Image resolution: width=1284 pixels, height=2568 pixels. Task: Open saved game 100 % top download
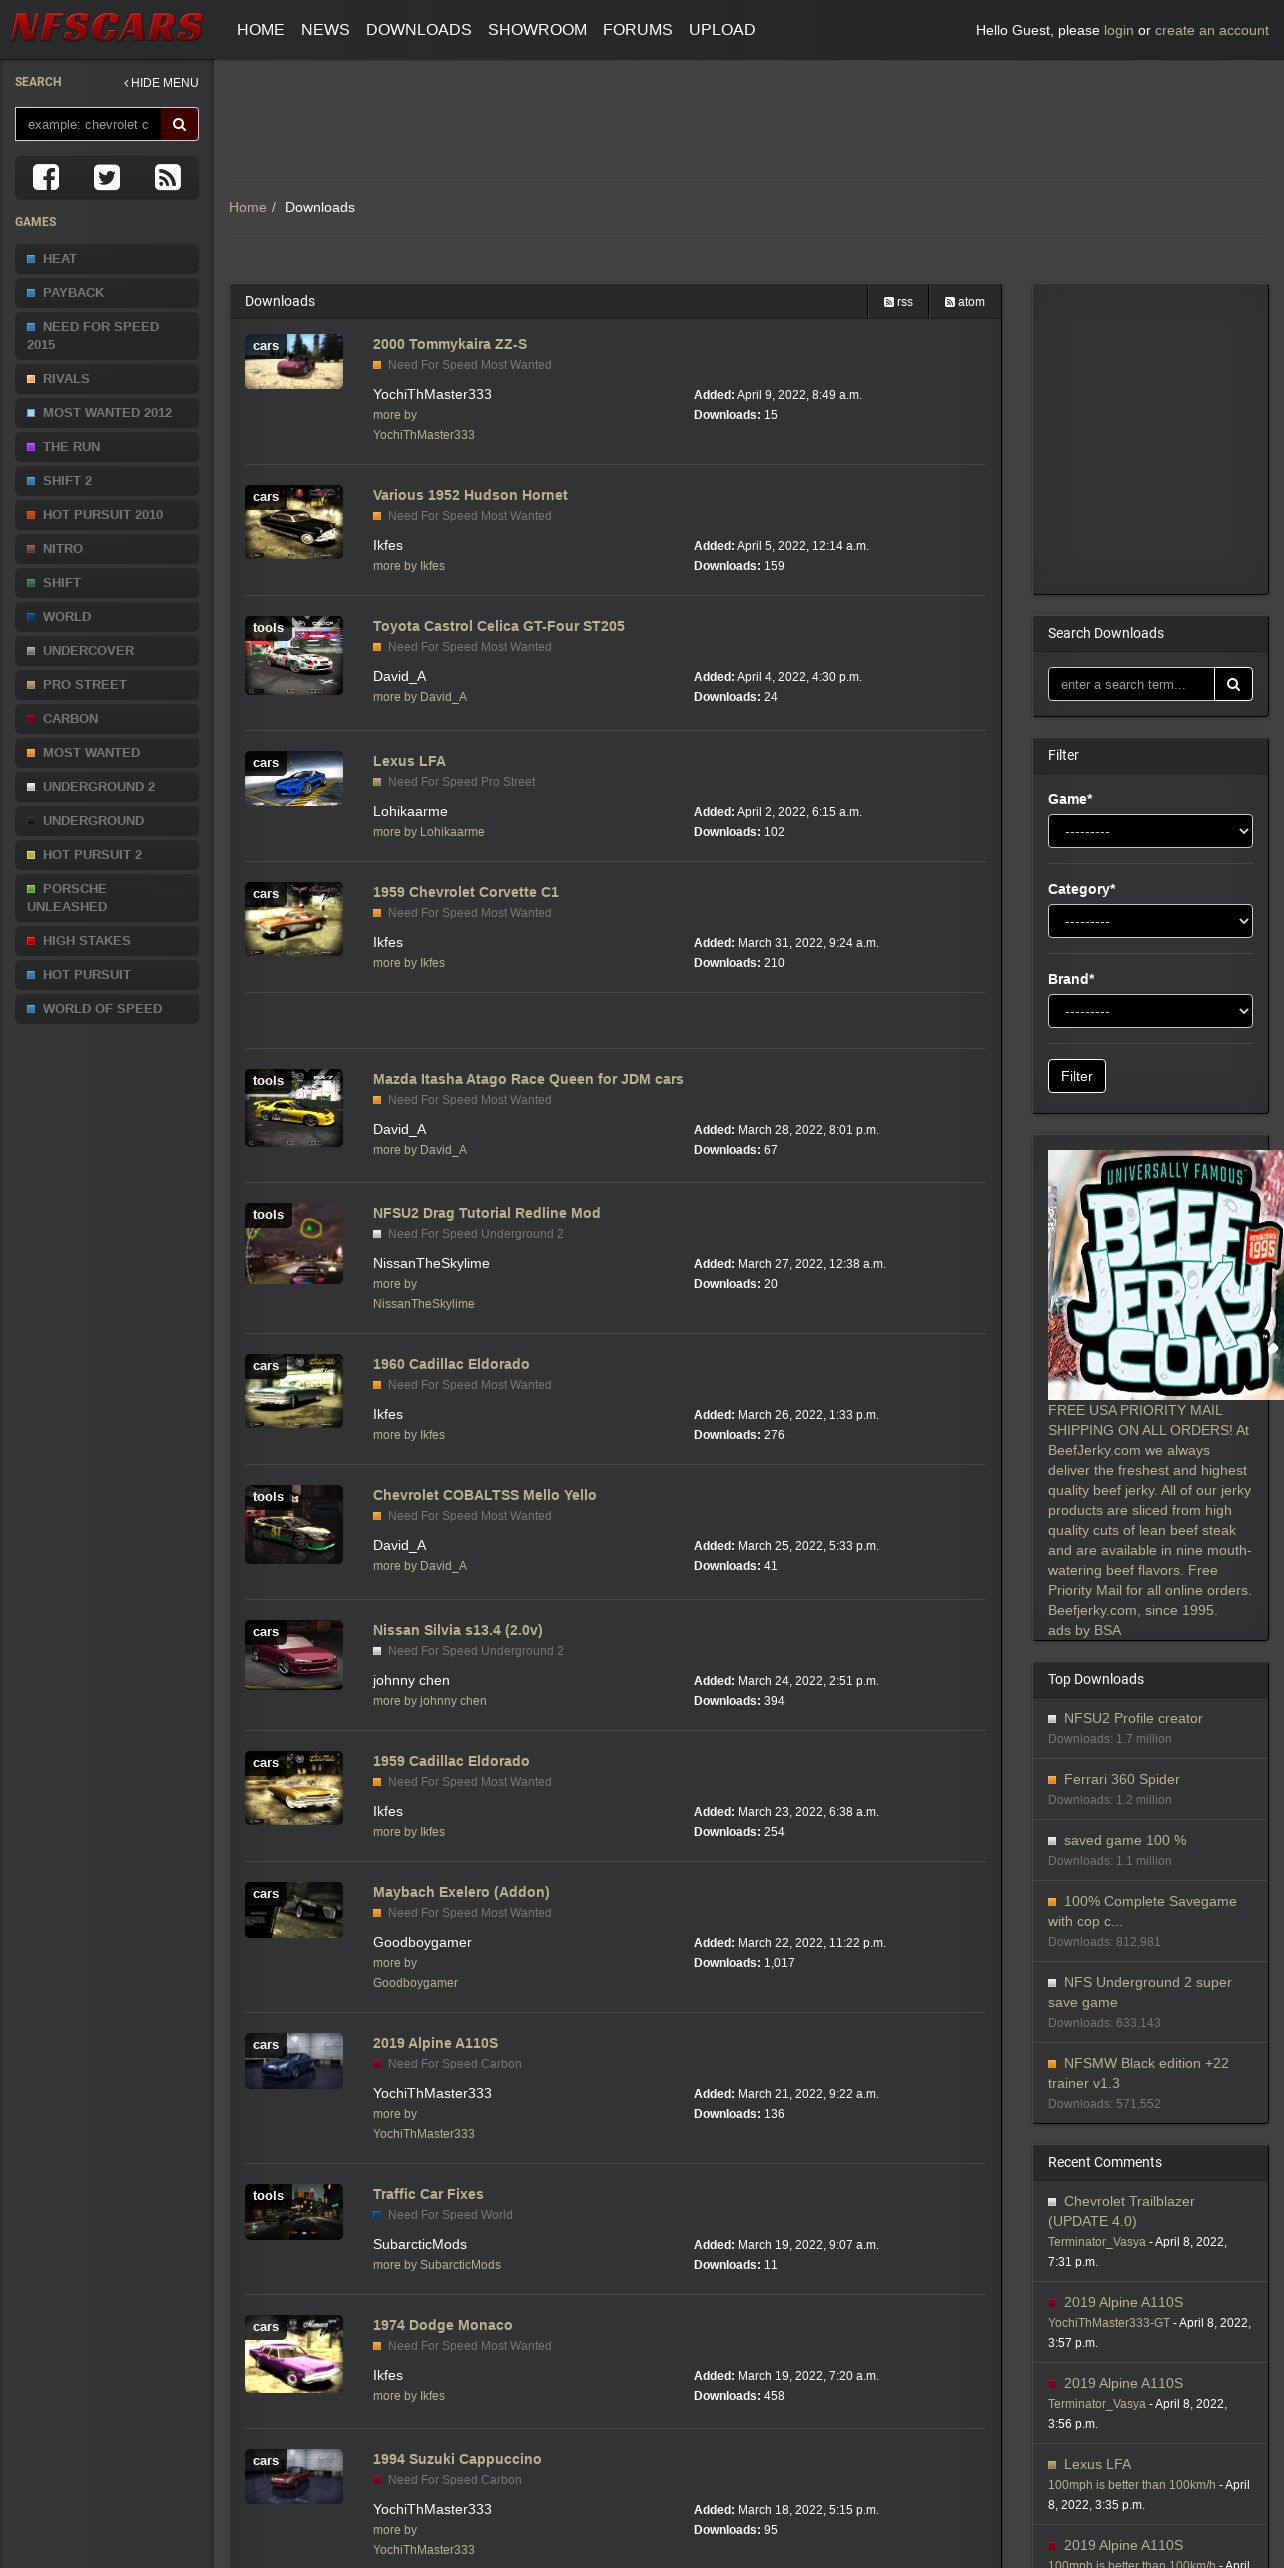pyautogui.click(x=1125, y=1840)
